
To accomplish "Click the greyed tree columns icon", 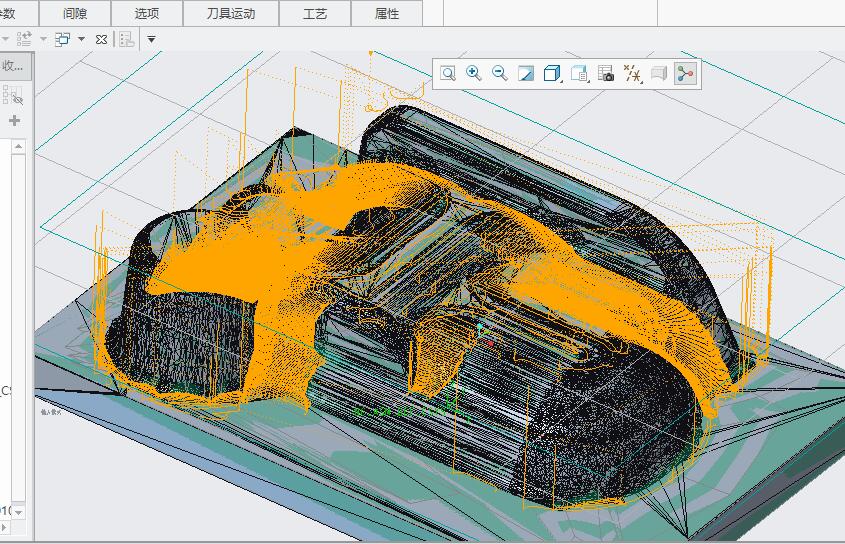I will click(126, 39).
